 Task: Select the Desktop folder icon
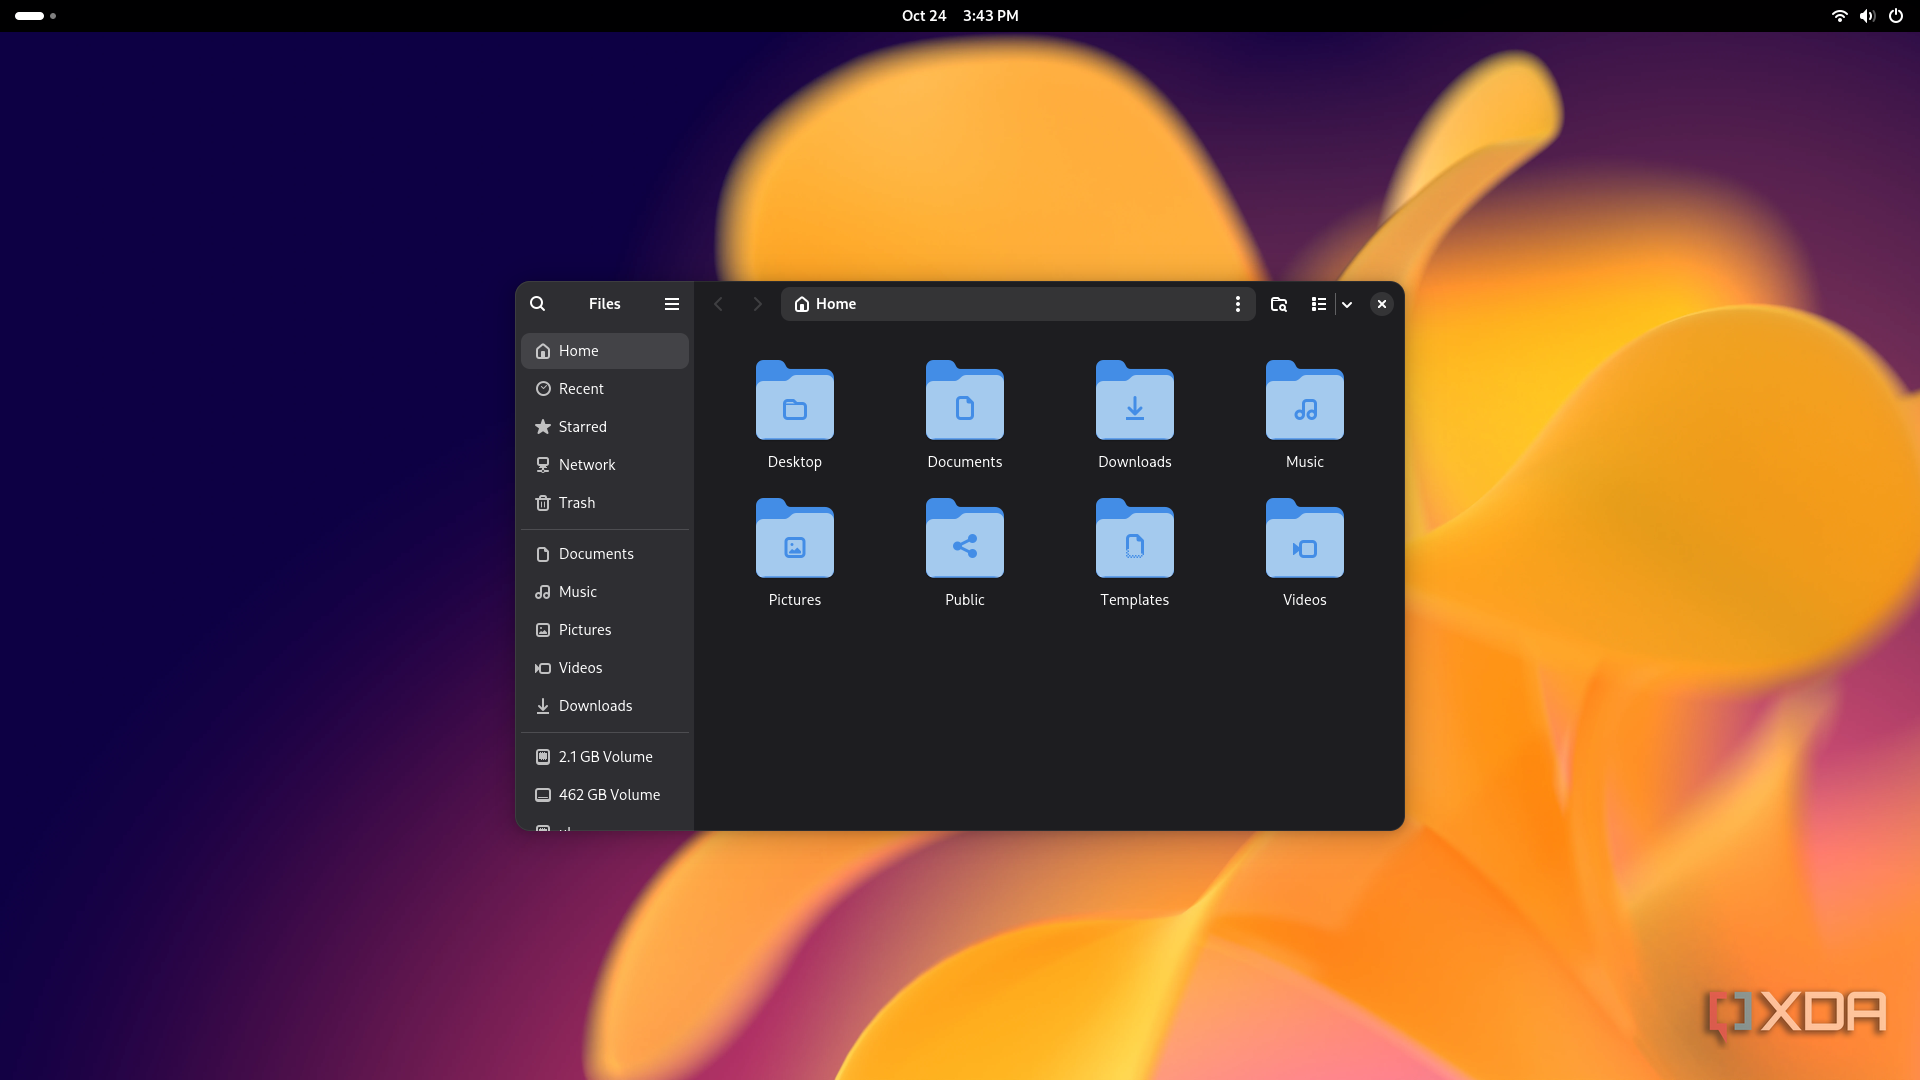795,400
